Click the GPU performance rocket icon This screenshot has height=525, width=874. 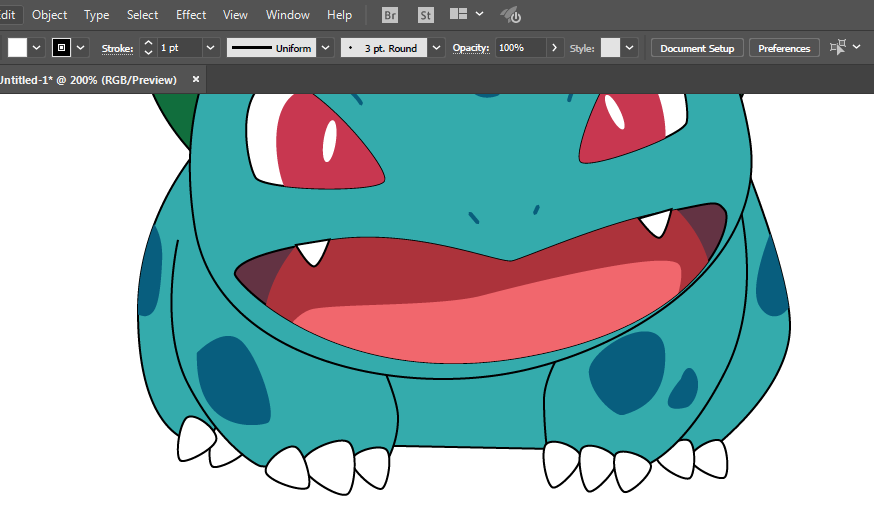coord(511,15)
